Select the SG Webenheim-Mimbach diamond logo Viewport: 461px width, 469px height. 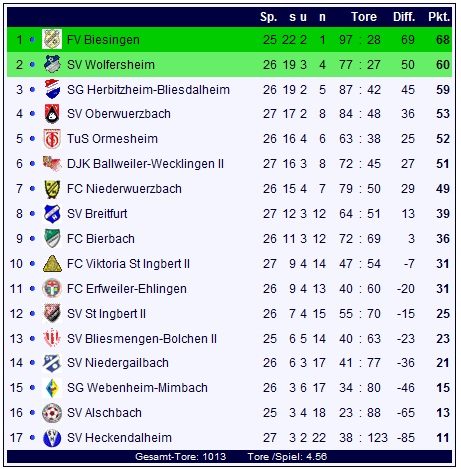pos(52,388)
